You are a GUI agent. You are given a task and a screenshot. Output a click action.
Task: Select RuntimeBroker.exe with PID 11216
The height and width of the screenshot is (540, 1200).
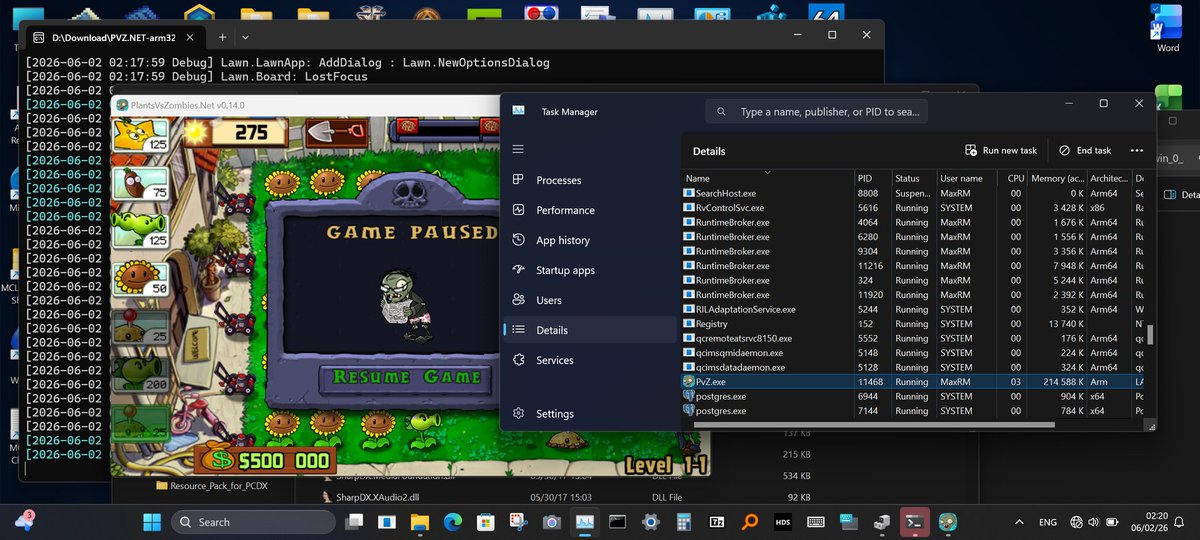click(x=914, y=266)
